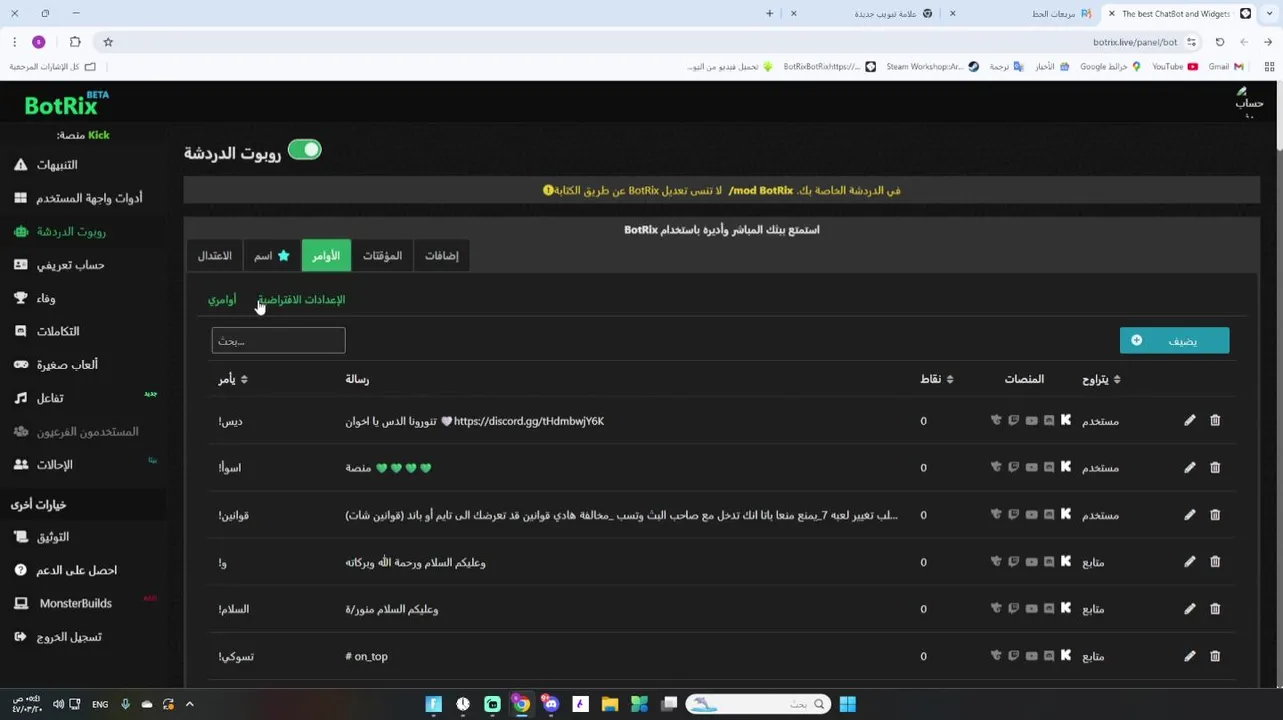Open the browser three-dot menu

[14, 42]
